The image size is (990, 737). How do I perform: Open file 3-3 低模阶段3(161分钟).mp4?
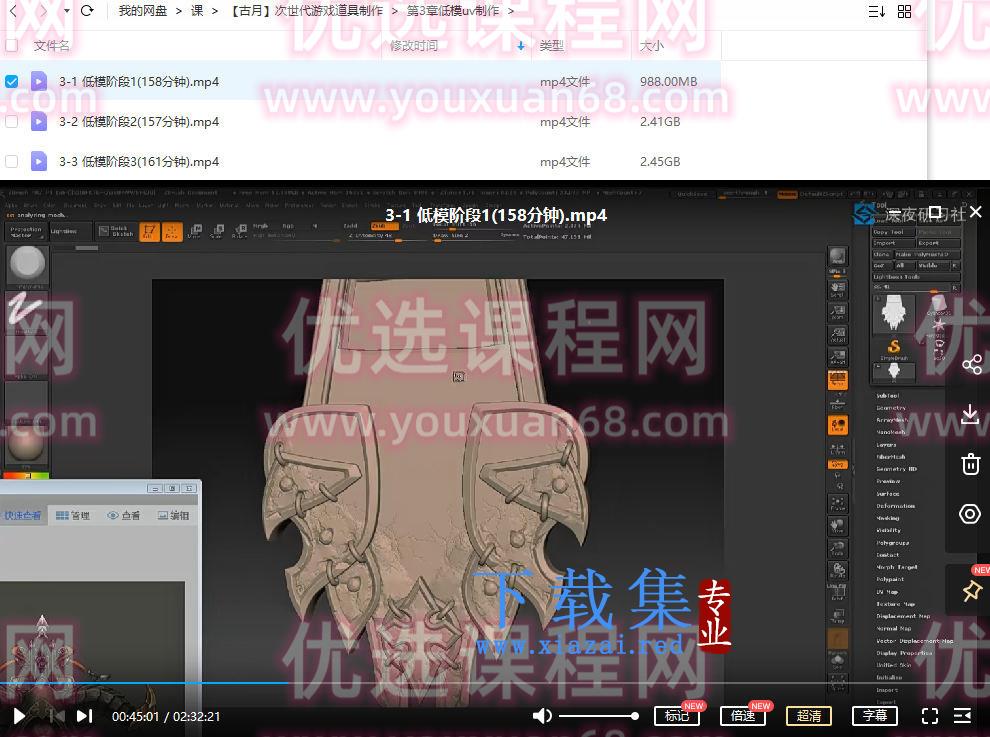139,161
